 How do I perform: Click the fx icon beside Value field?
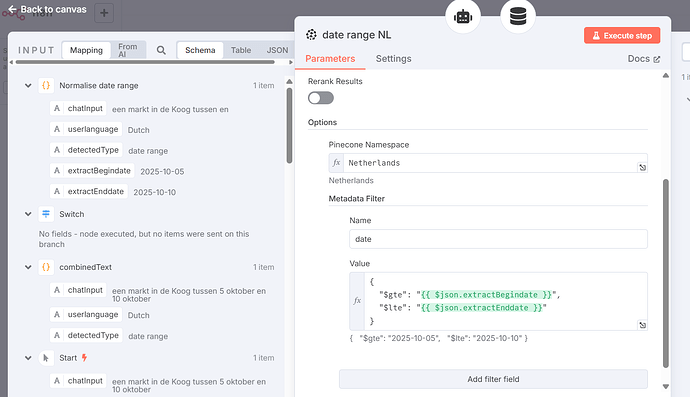tap(357, 301)
